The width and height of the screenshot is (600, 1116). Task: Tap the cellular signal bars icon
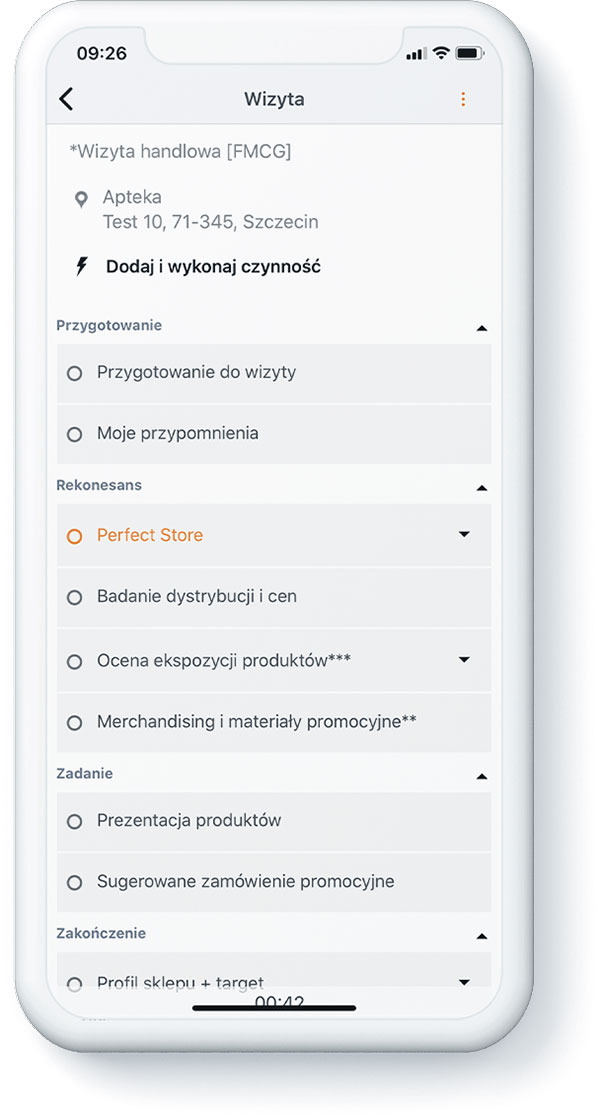416,54
